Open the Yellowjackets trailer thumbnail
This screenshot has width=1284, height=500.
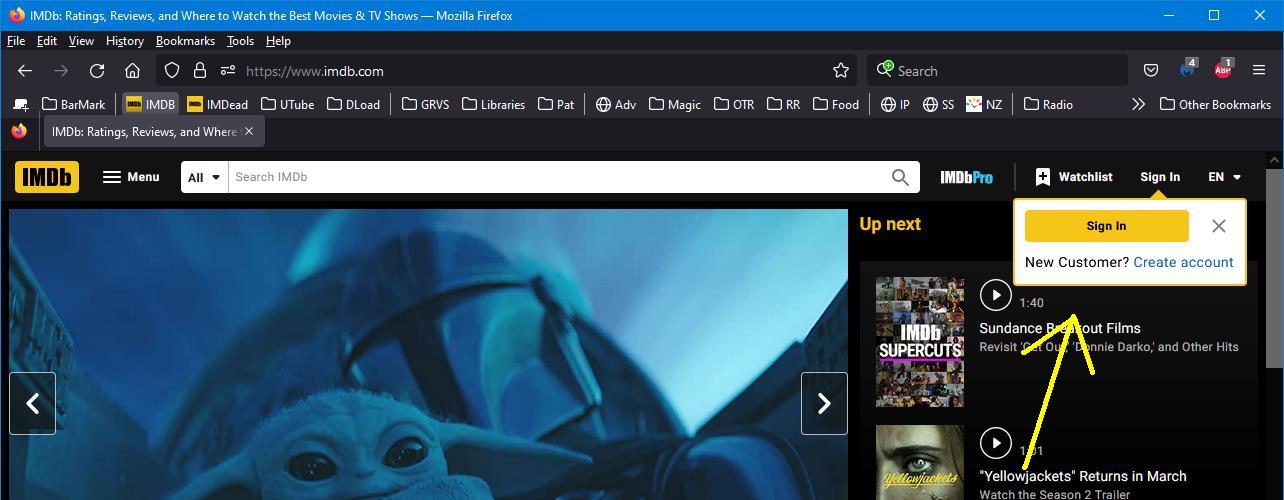click(920, 463)
